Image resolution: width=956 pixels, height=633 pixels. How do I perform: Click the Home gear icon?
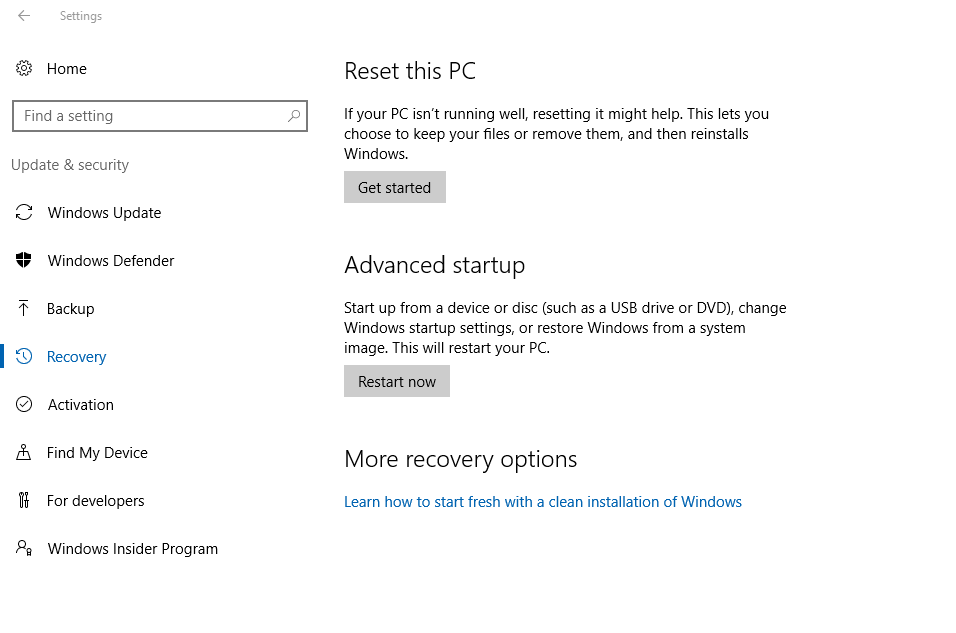pyautogui.click(x=24, y=69)
